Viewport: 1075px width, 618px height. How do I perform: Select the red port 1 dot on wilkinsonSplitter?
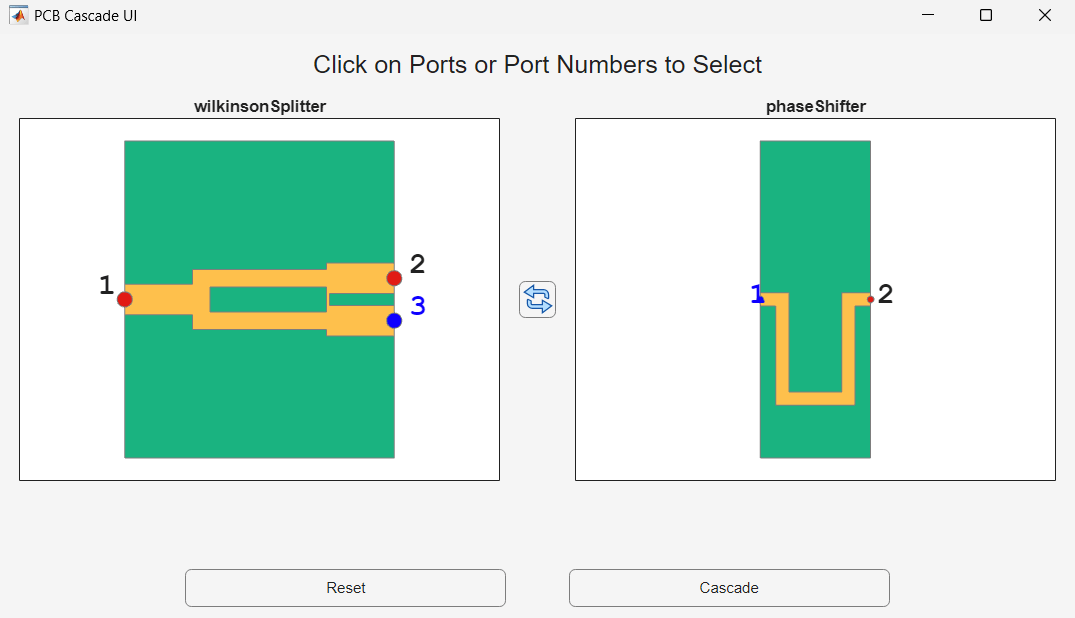pyautogui.click(x=124, y=299)
